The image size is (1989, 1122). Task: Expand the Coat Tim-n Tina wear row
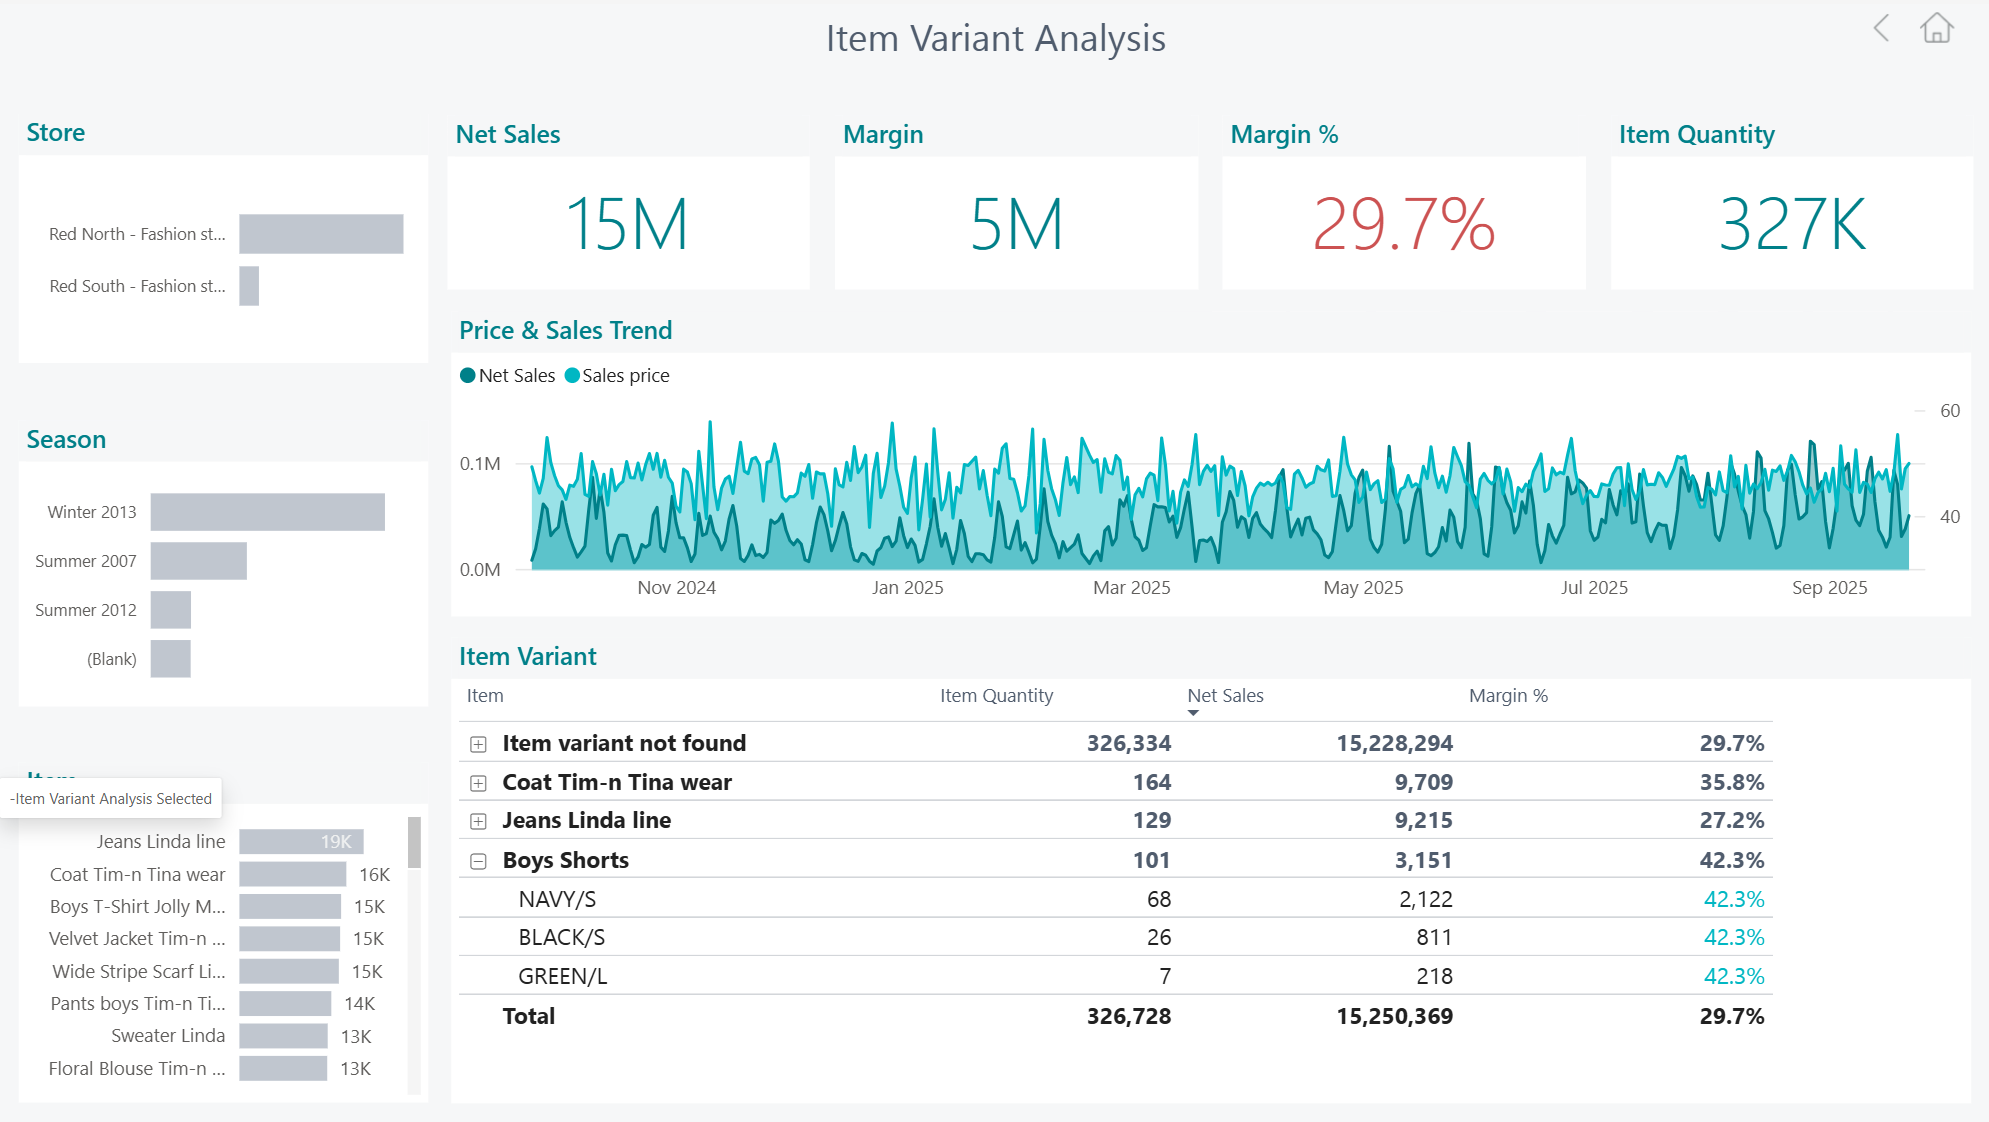coord(479,783)
